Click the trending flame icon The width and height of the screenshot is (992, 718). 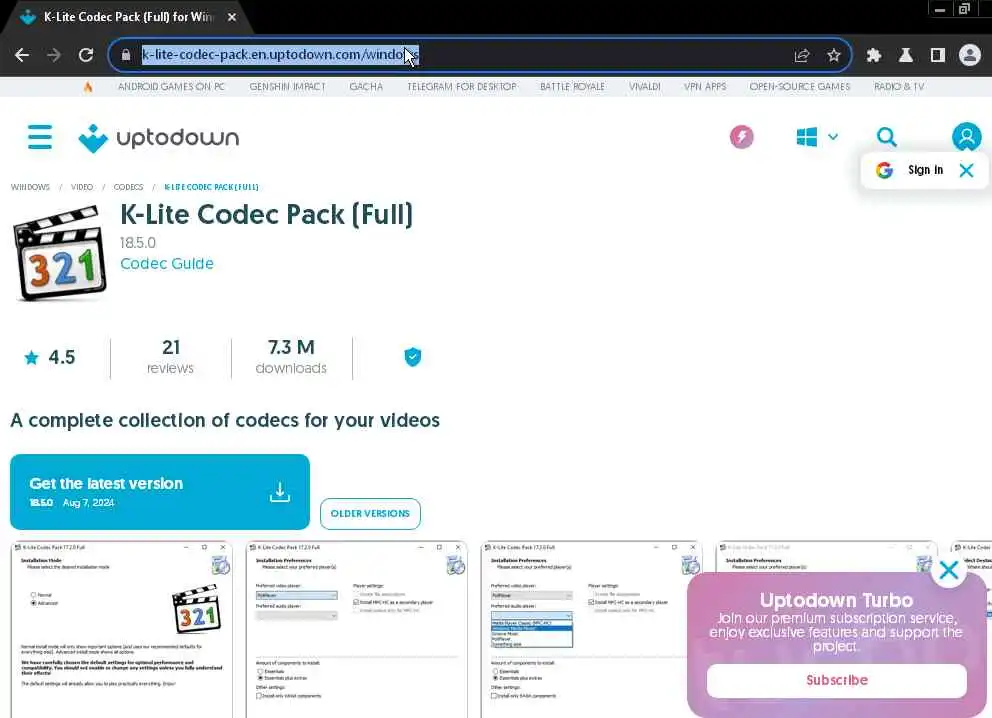(88, 87)
